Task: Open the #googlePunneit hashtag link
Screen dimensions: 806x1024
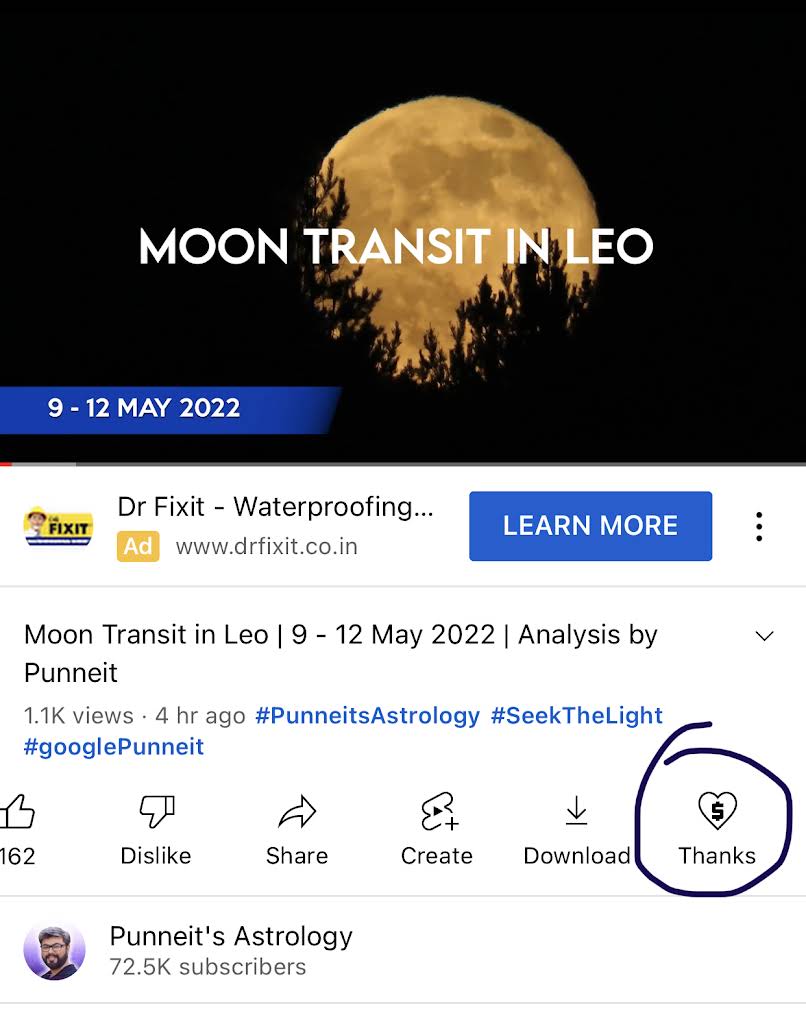Action: coord(114,747)
